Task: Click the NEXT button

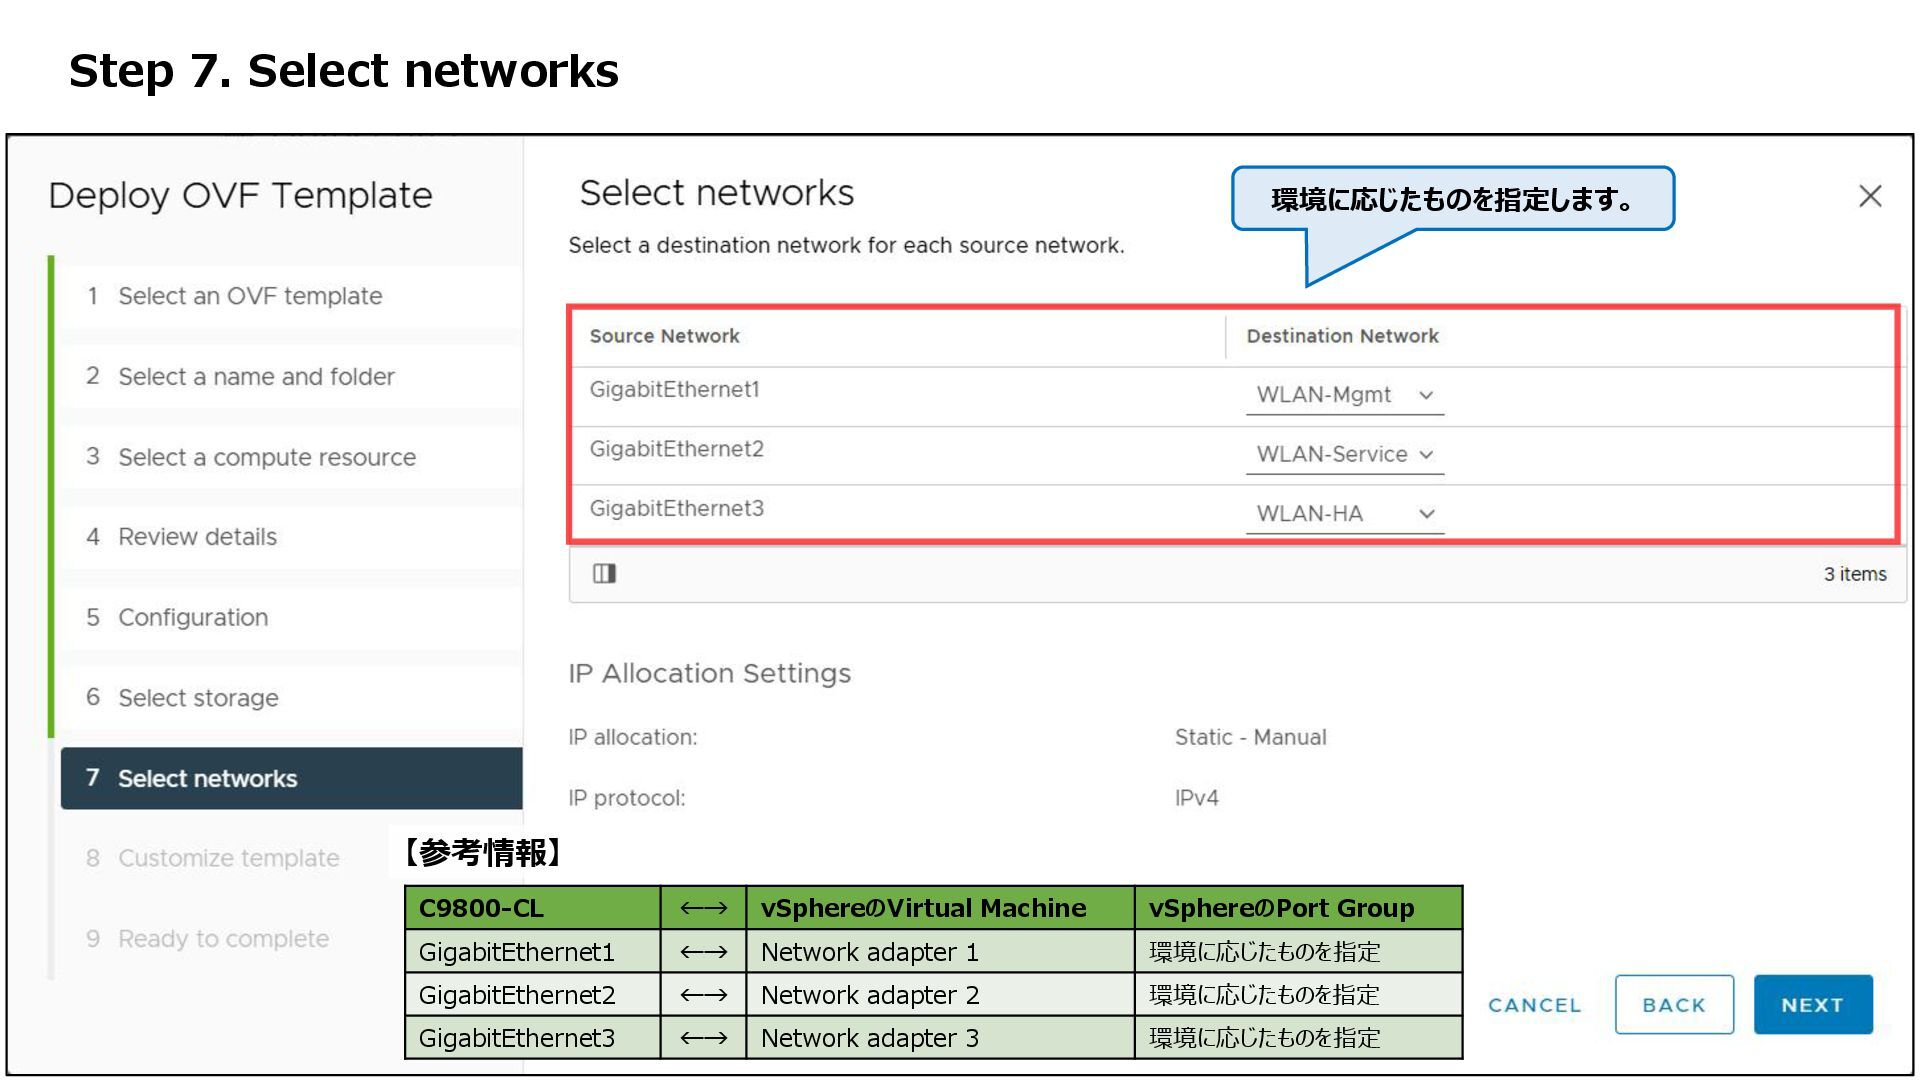Action: 1812,1005
